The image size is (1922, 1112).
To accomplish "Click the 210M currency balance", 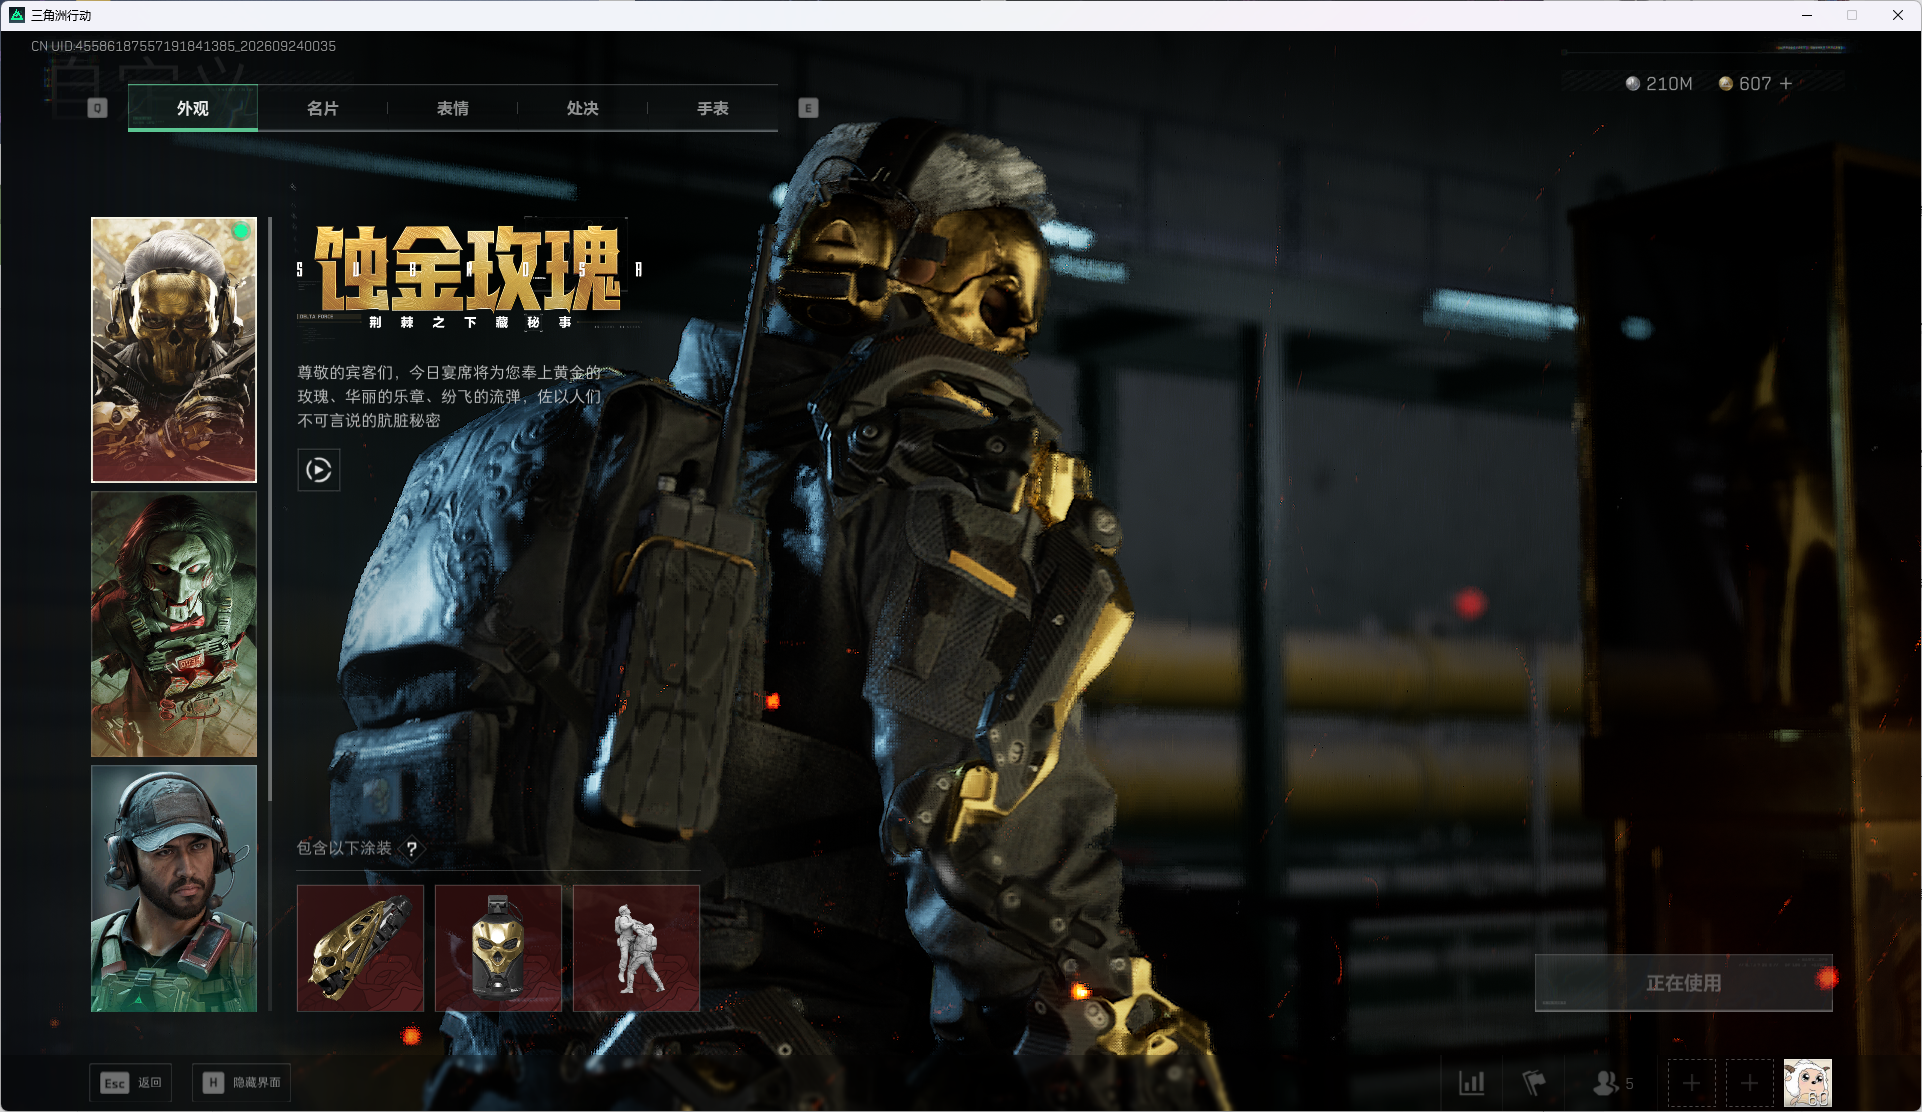I will [x=1659, y=84].
